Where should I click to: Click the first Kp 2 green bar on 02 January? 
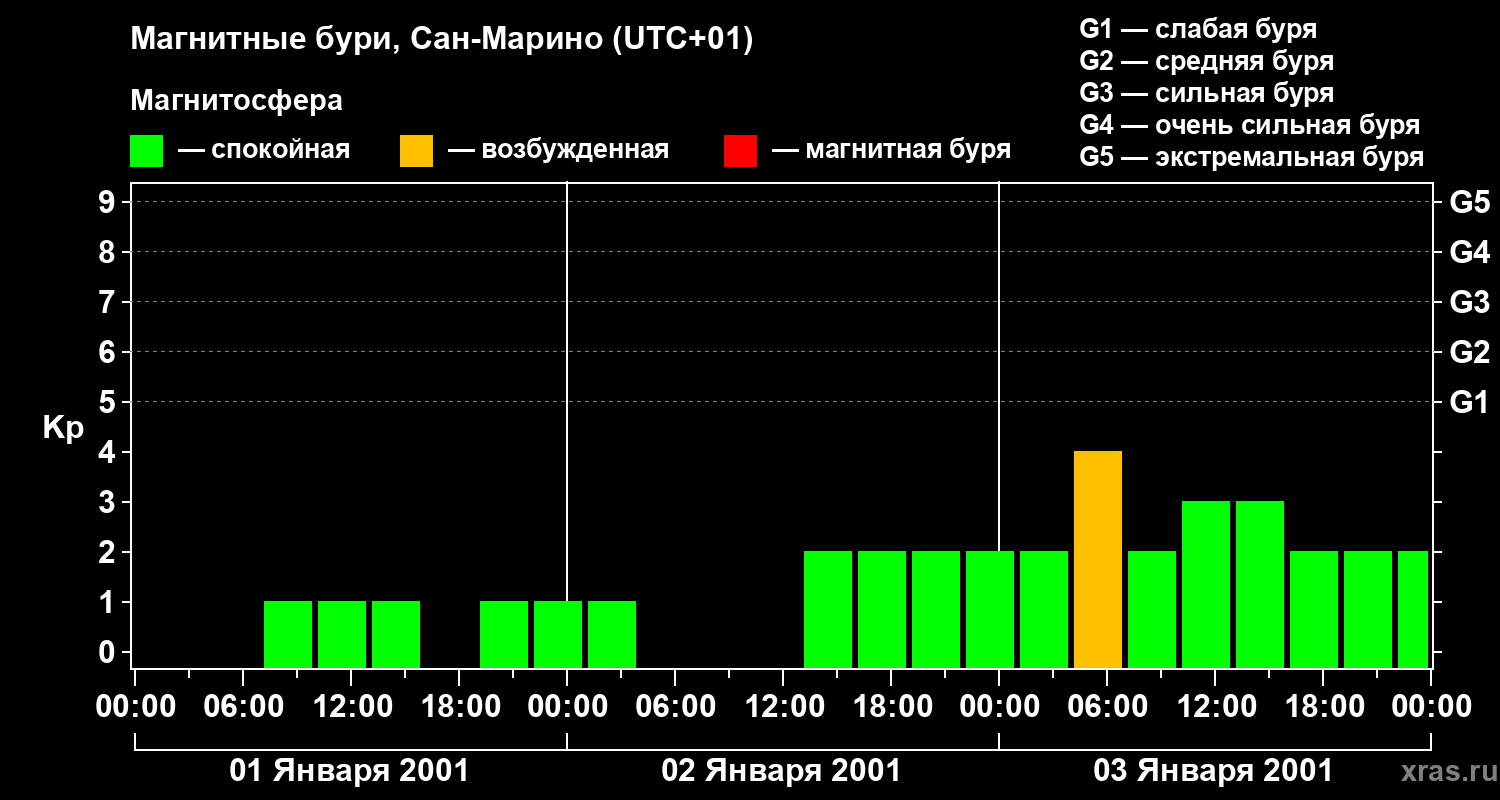828,609
